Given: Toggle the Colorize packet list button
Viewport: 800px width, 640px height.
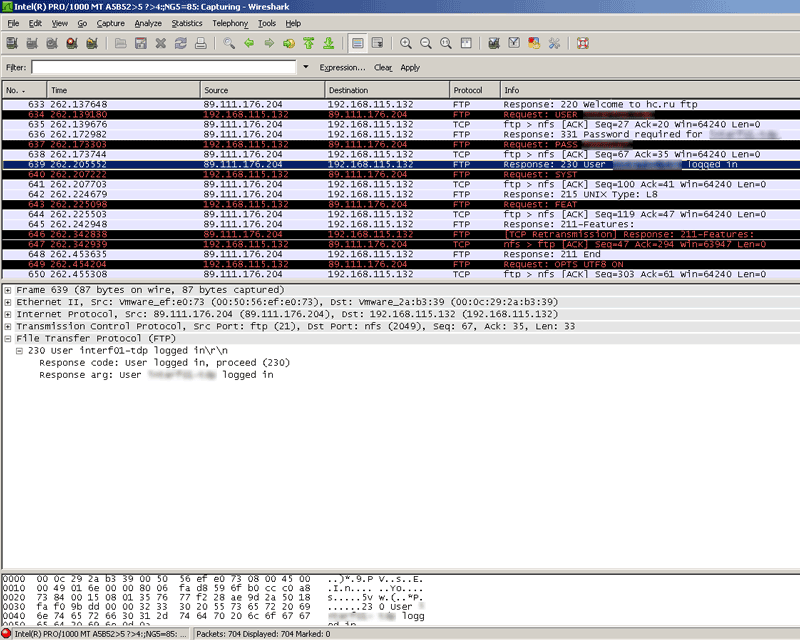Looking at the screenshot, I should [x=358, y=44].
